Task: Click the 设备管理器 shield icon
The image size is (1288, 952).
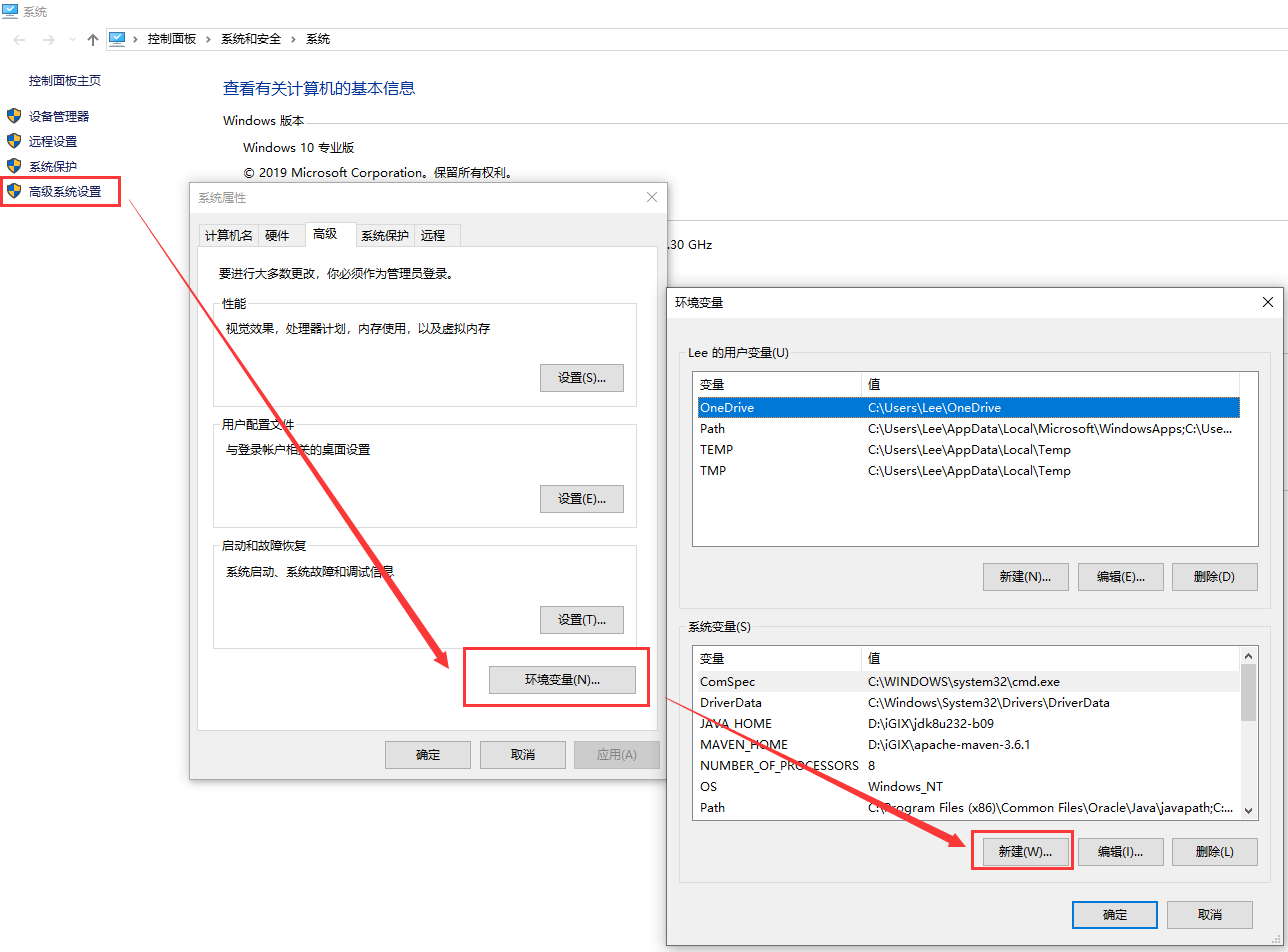Action: point(14,115)
